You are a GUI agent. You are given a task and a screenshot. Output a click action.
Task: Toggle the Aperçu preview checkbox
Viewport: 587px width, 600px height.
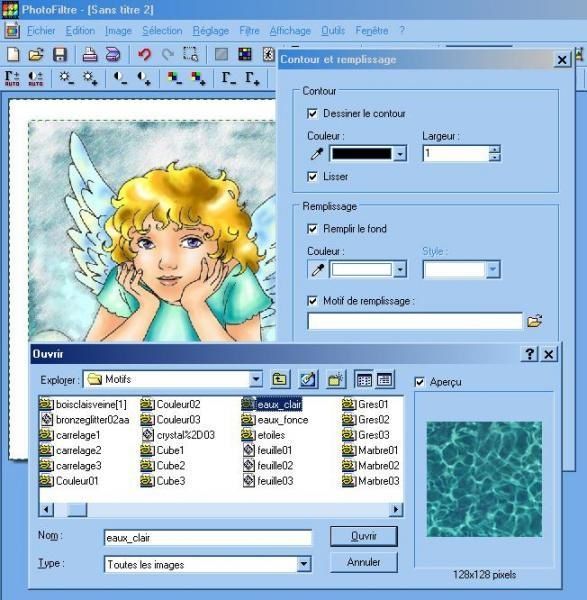coord(419,382)
